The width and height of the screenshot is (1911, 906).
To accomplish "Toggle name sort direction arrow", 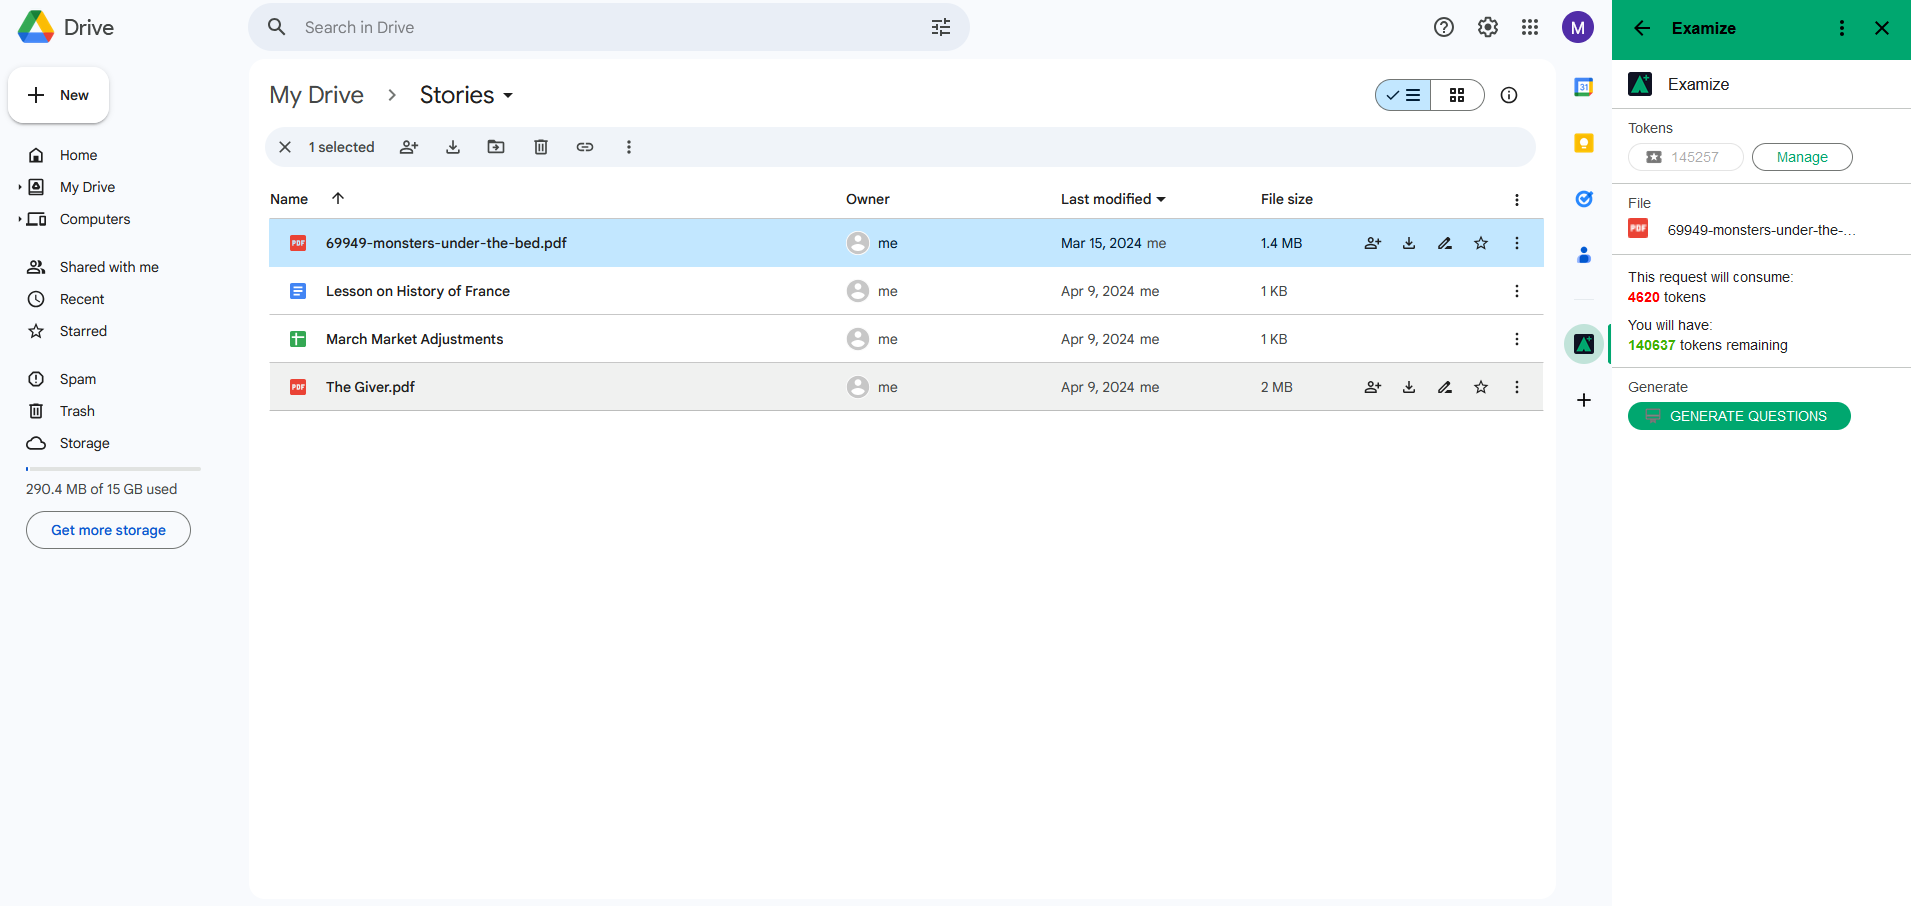I will pyautogui.click(x=338, y=198).
